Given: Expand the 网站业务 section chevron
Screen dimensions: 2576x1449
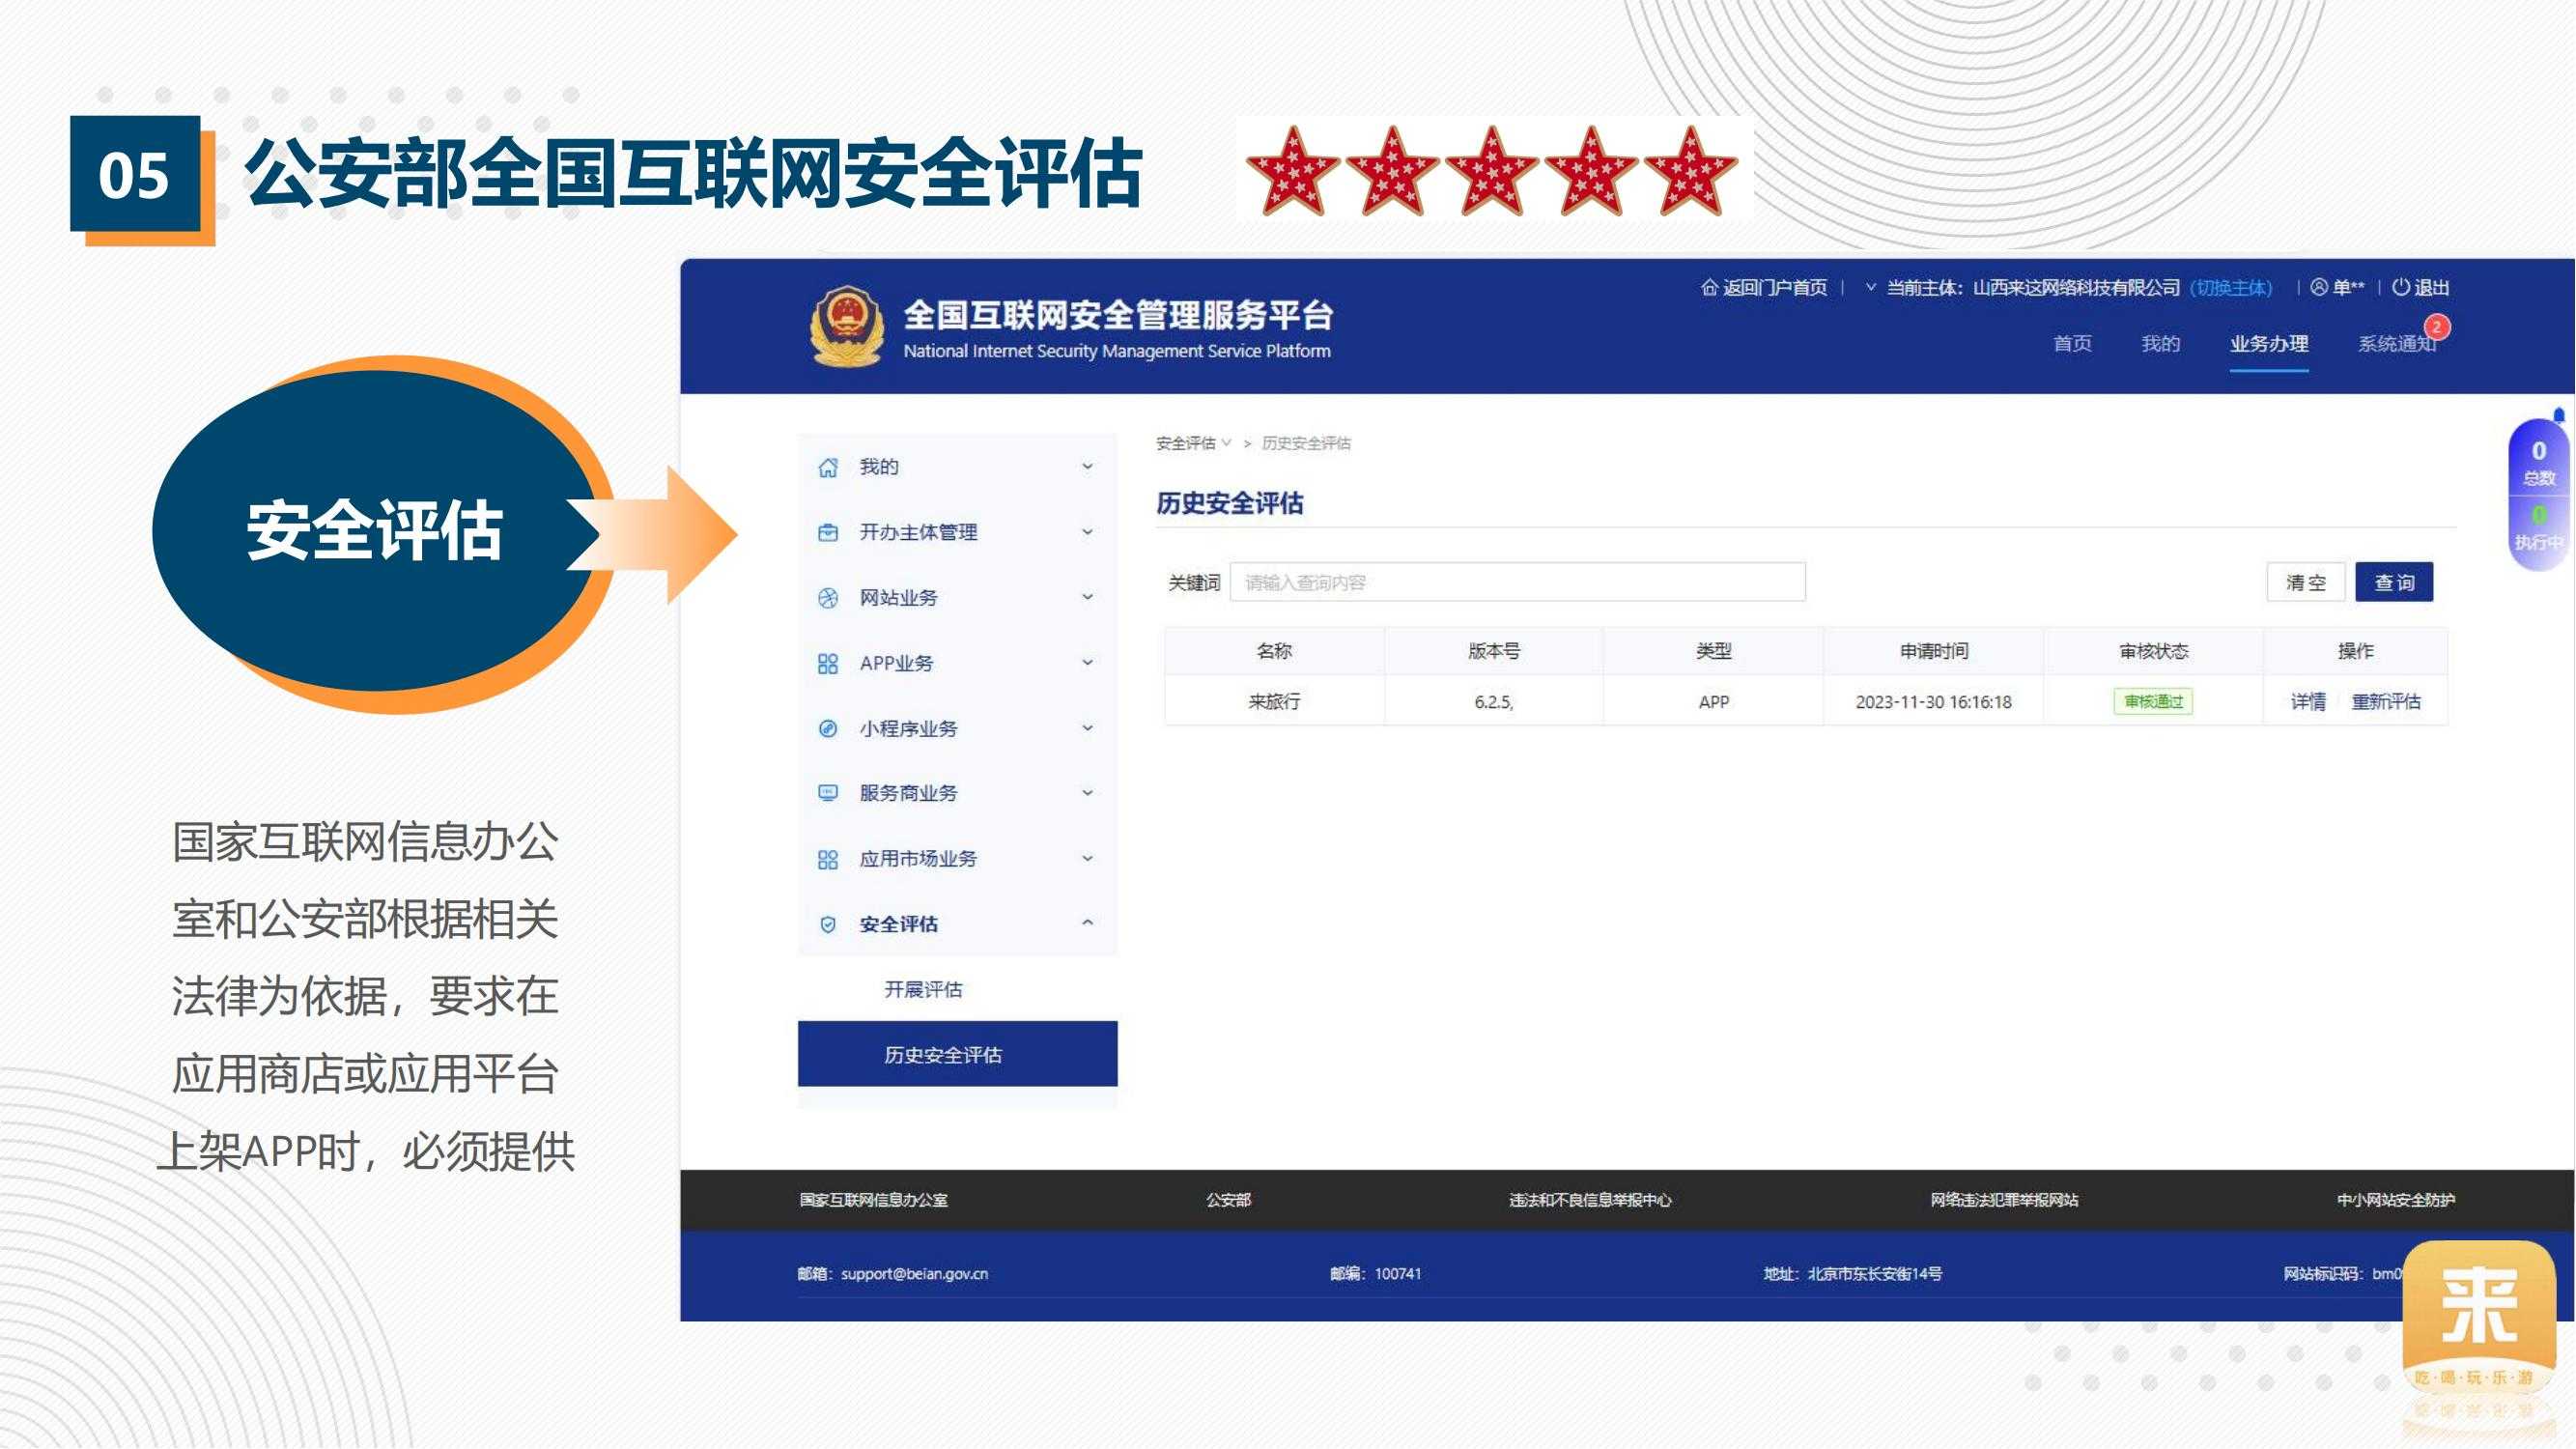Looking at the screenshot, I should (1088, 598).
